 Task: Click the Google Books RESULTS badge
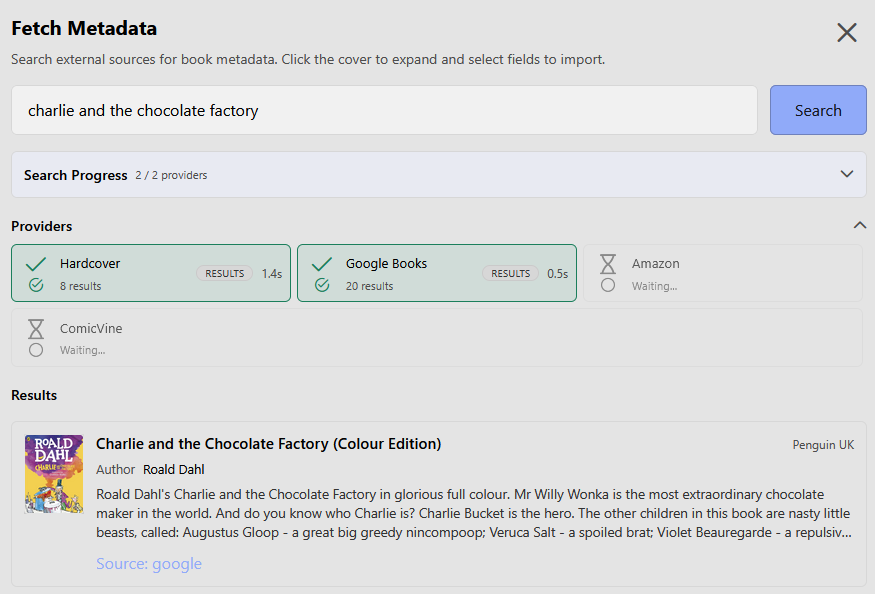pos(511,273)
